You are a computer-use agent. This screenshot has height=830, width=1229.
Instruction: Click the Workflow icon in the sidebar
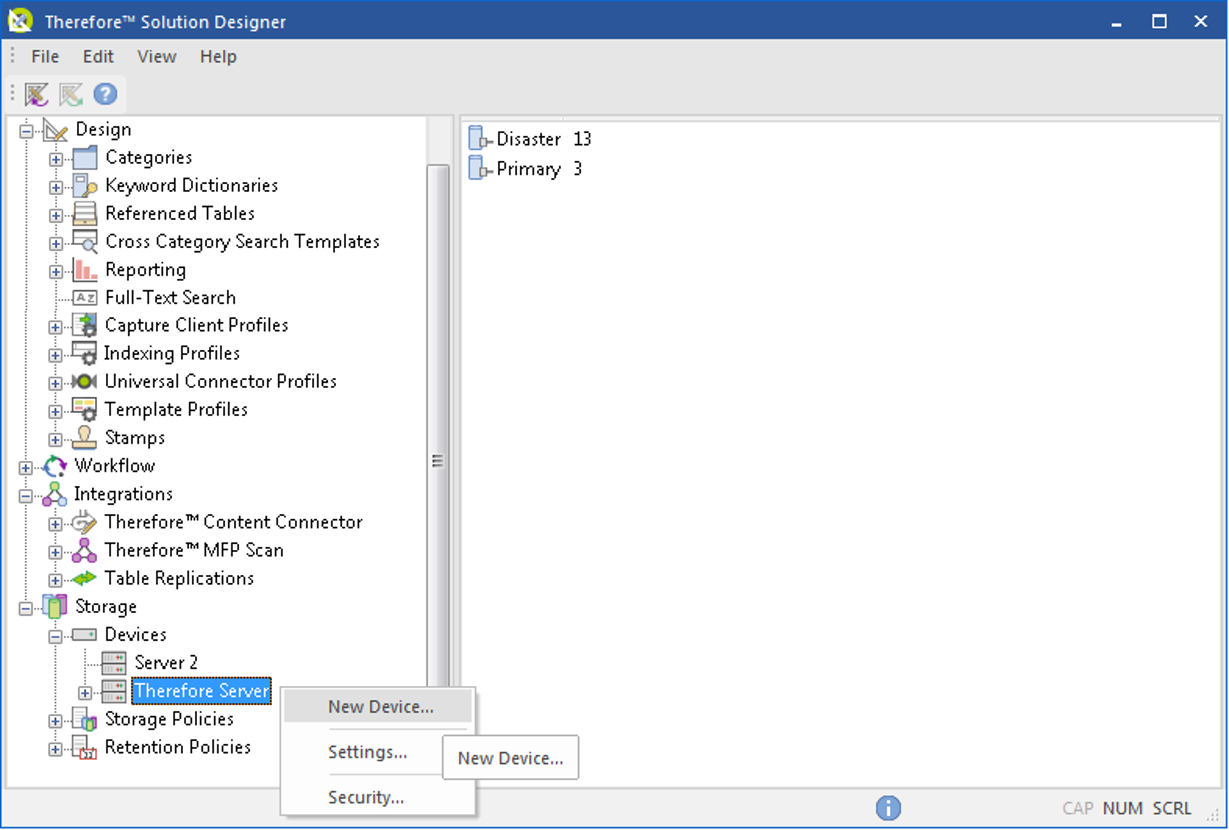(x=56, y=465)
